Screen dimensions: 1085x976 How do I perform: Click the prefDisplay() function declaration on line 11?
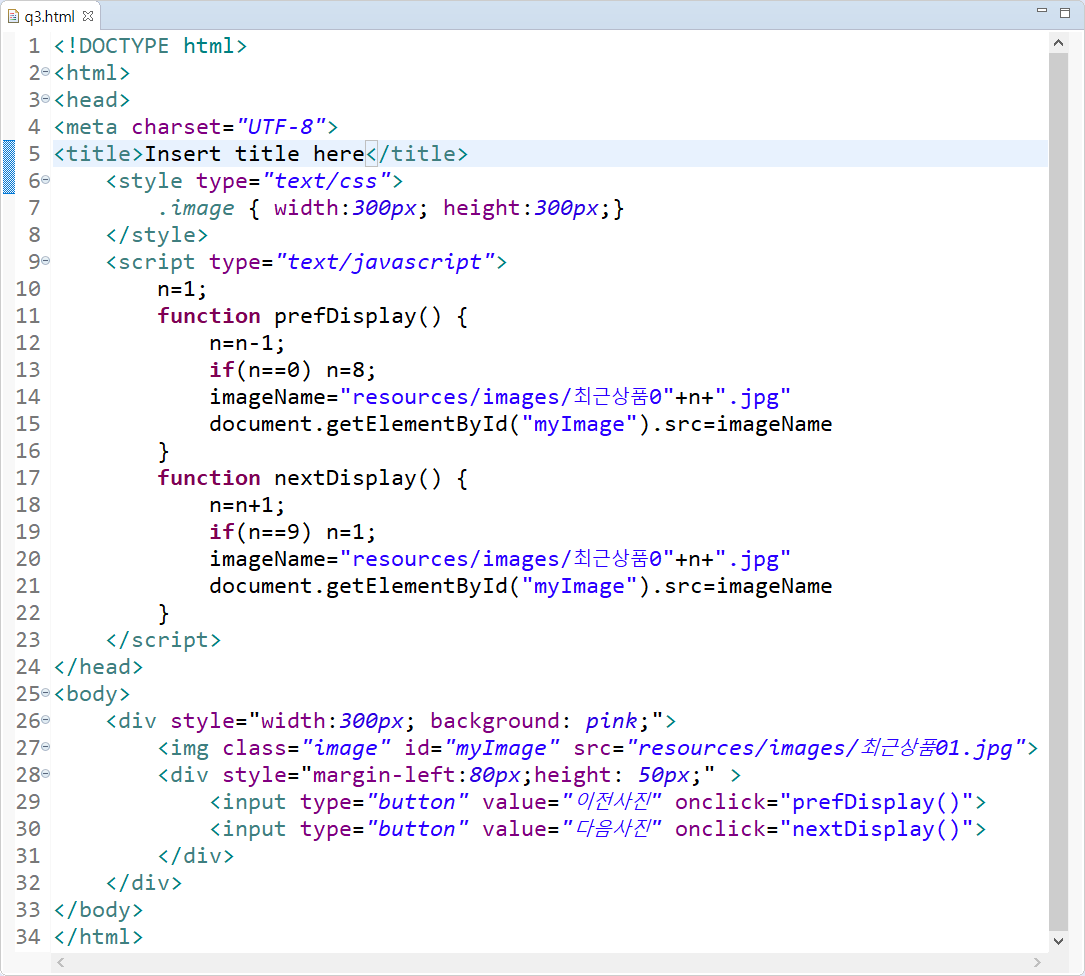tap(313, 316)
